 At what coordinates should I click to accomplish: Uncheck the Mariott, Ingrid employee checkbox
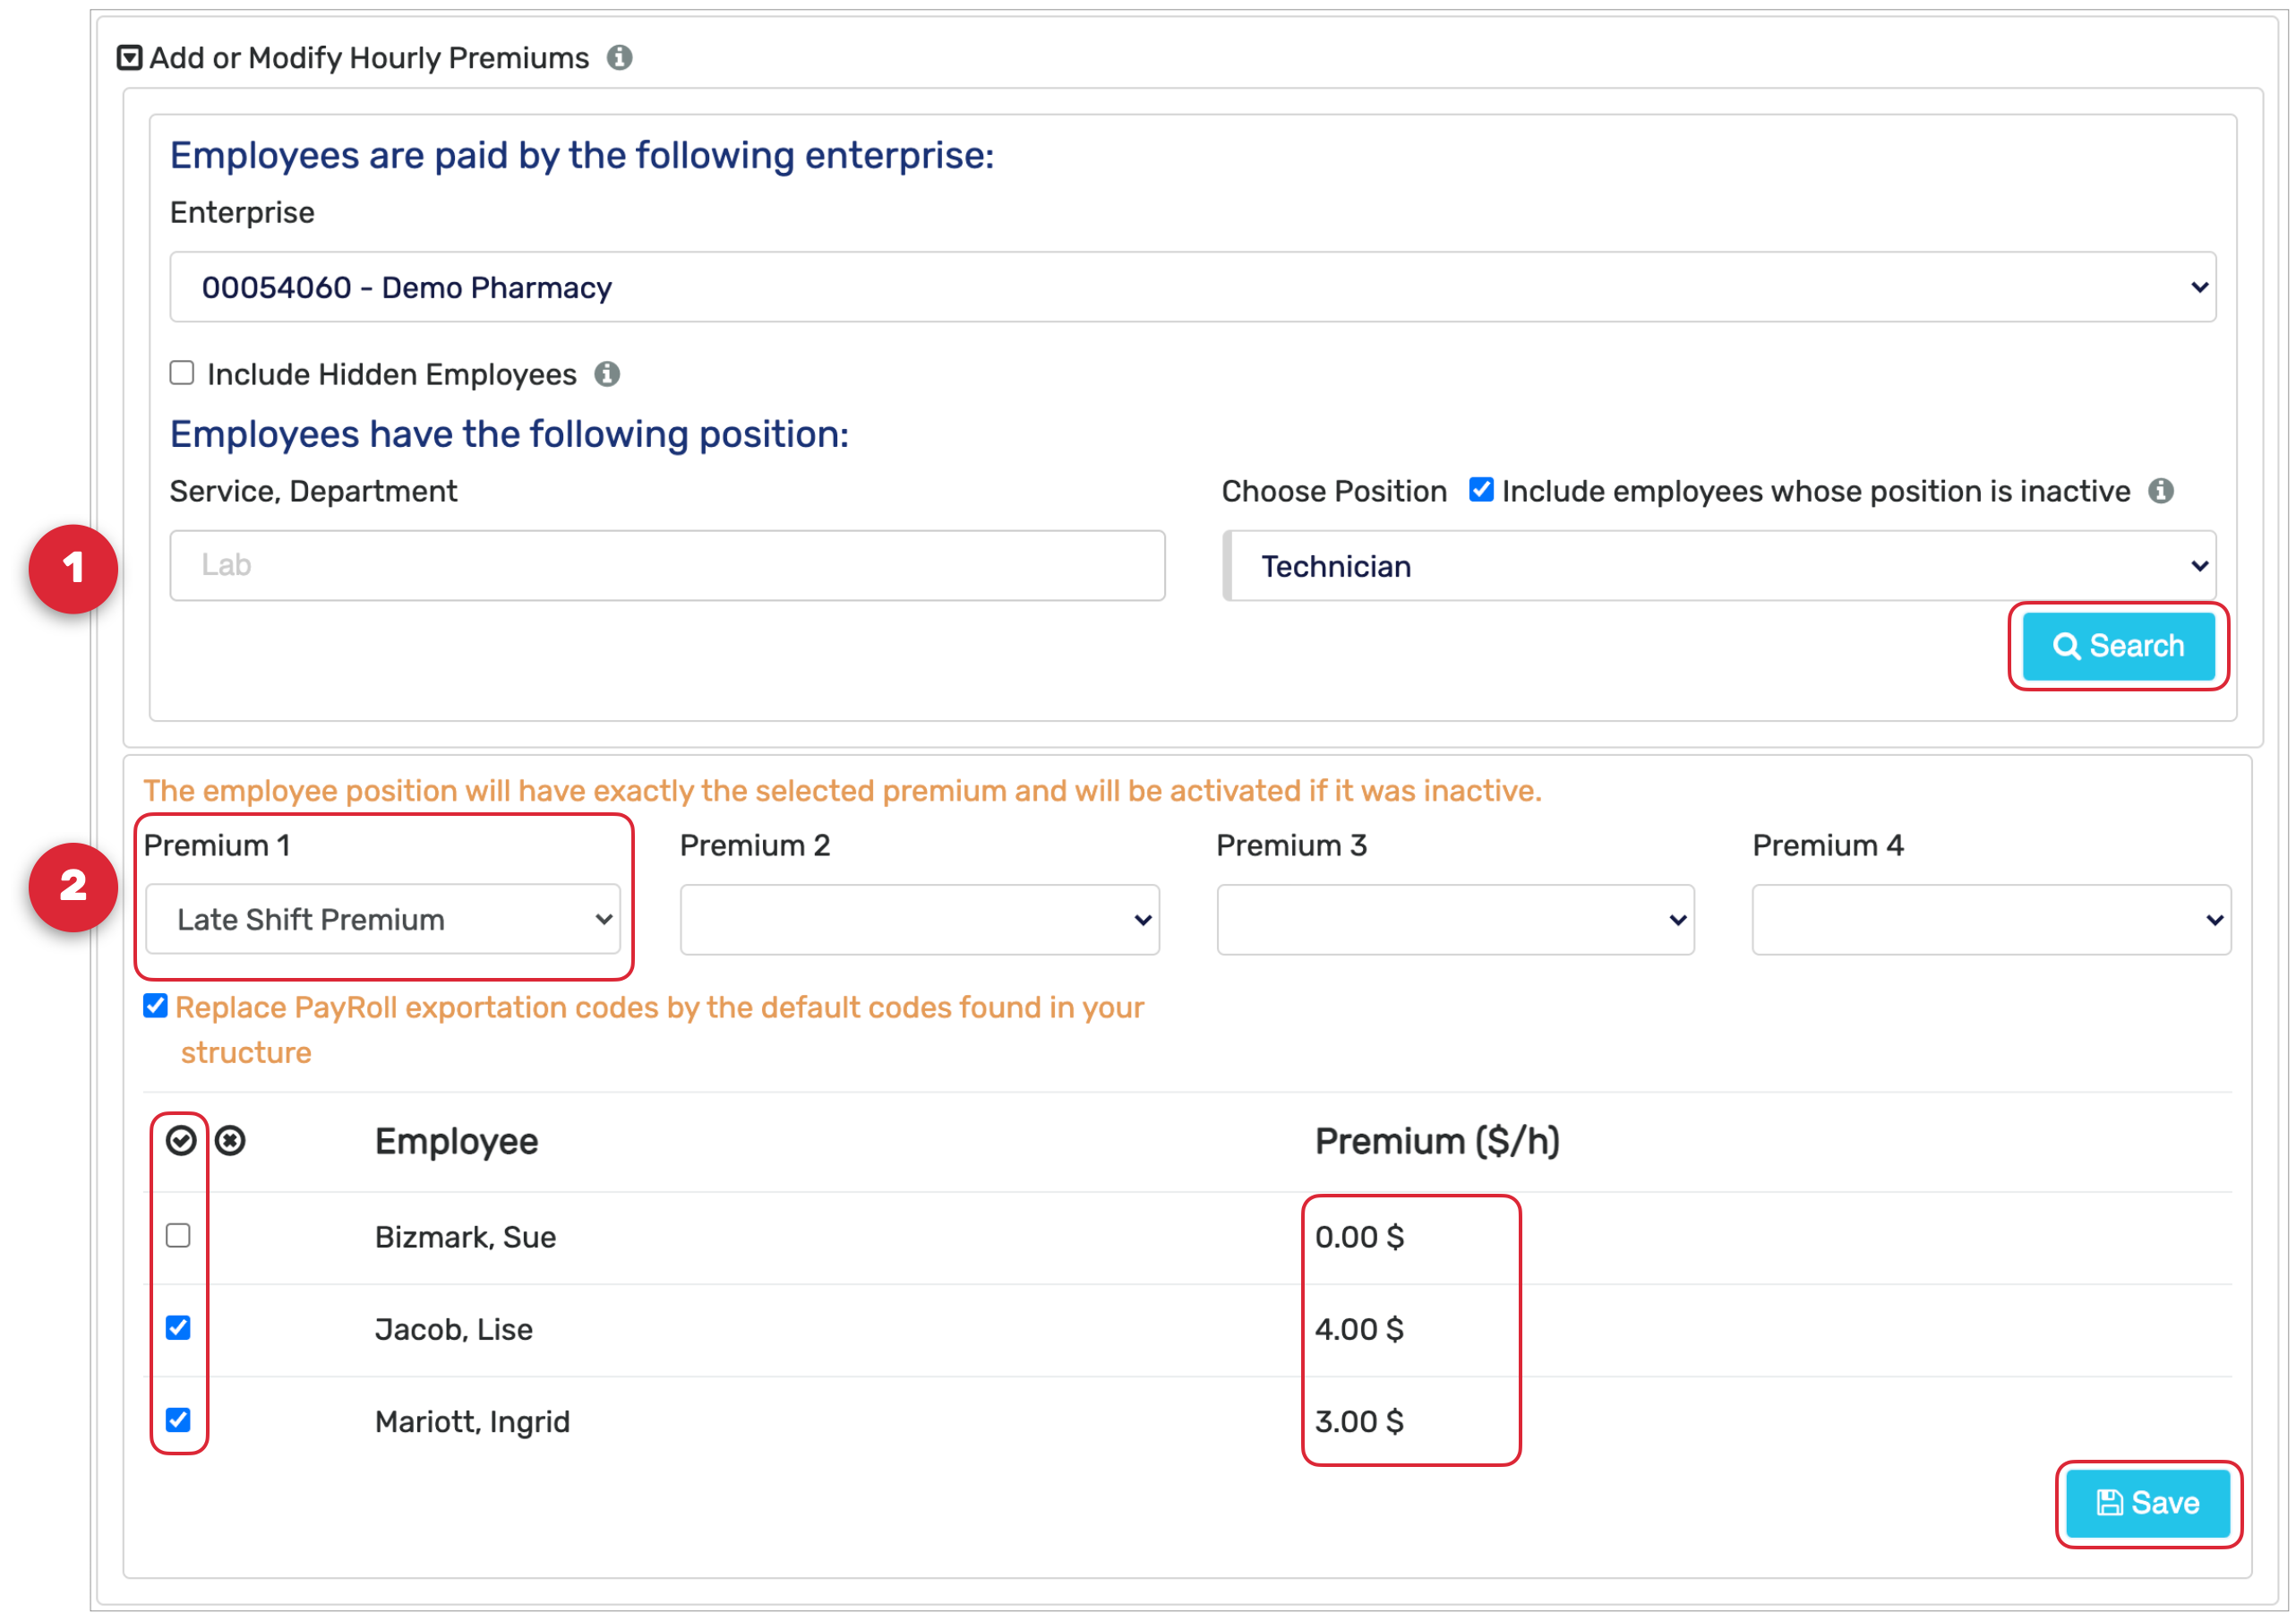[x=179, y=1420]
